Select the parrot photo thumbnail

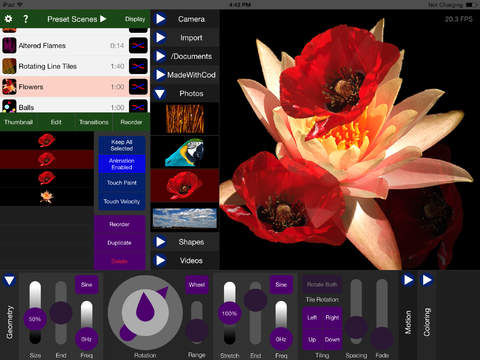(185, 152)
